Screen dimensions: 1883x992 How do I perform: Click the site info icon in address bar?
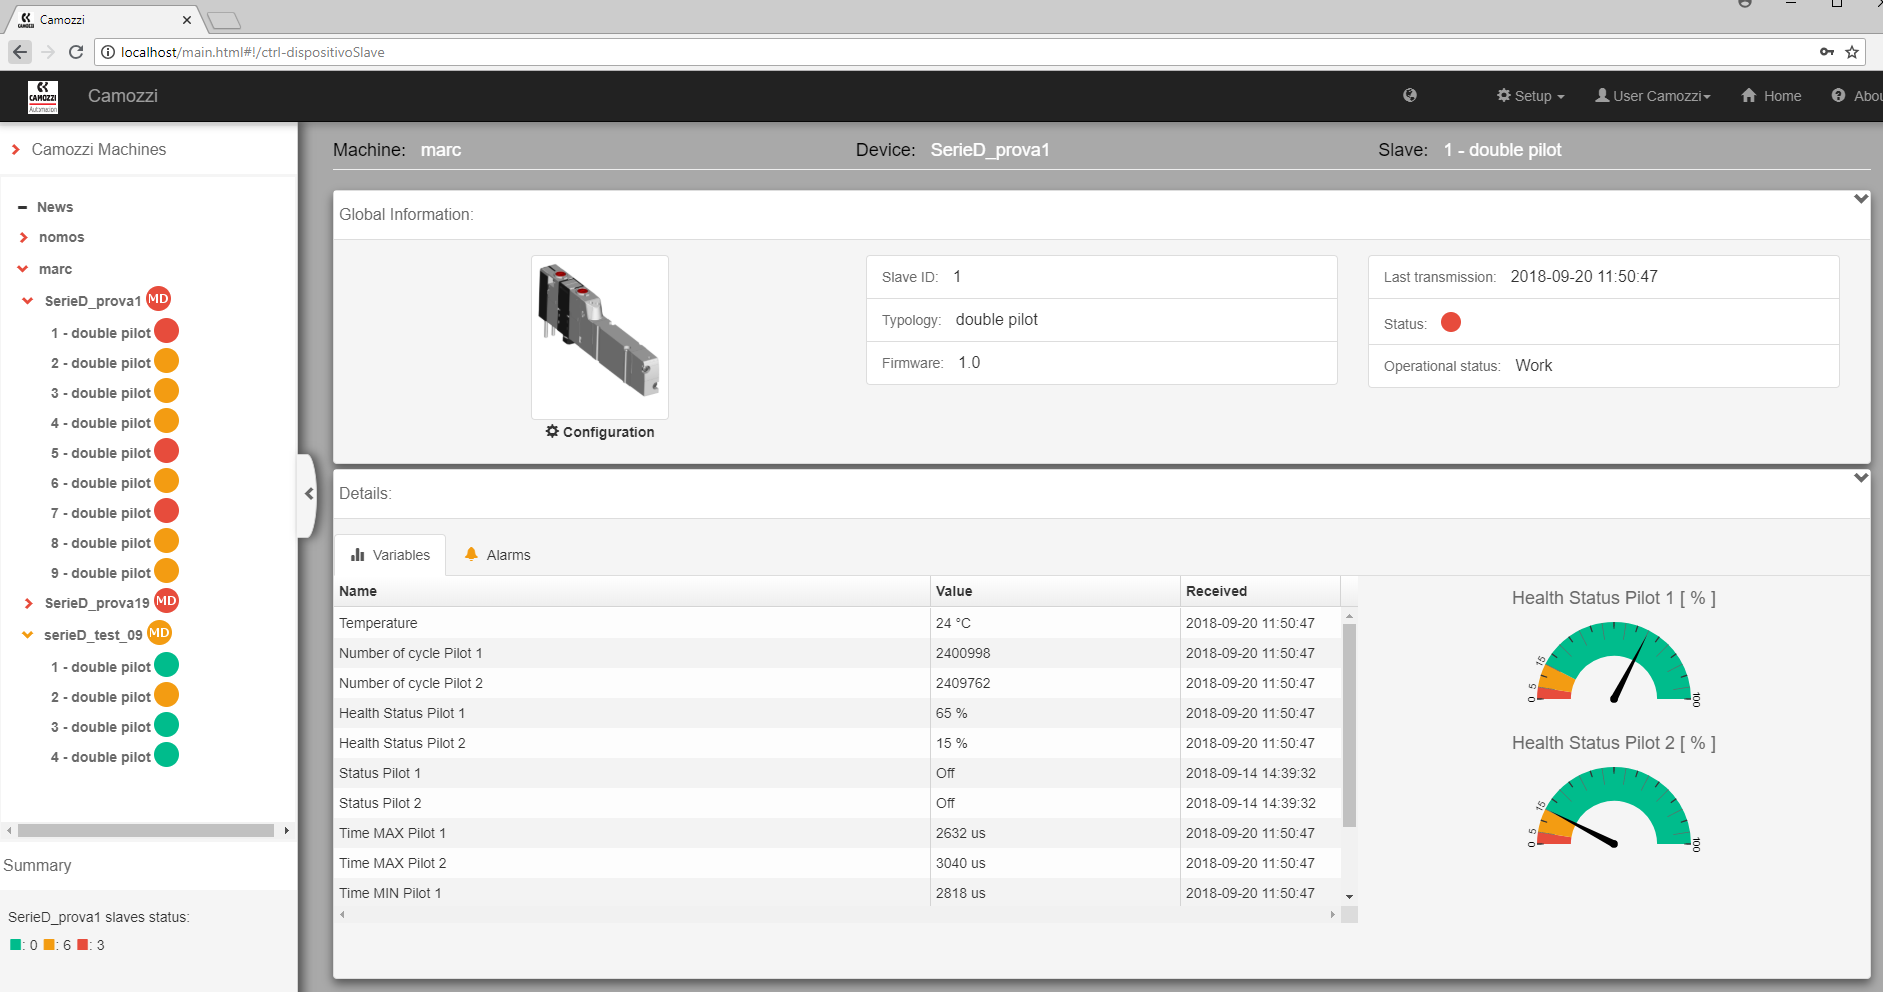tap(108, 52)
